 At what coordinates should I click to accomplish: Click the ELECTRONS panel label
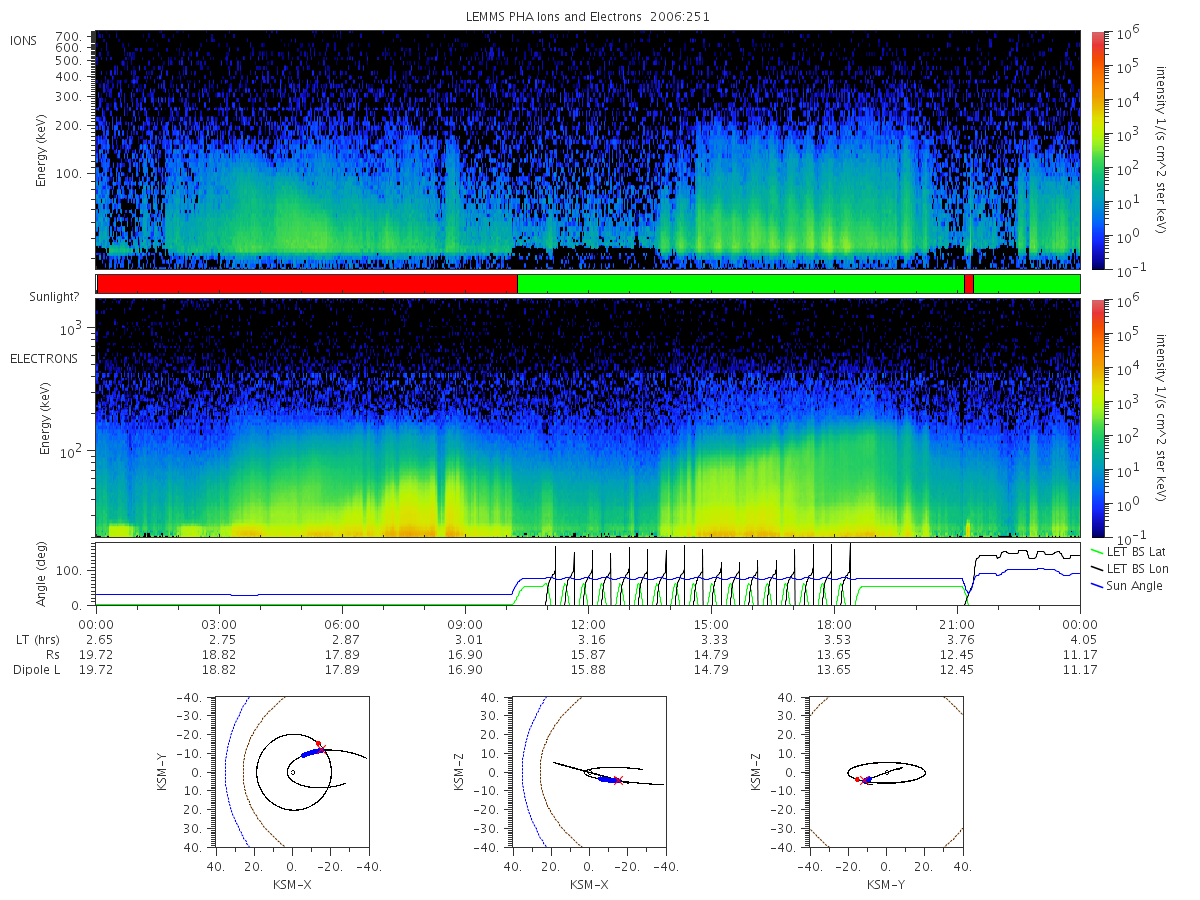click(x=43, y=358)
